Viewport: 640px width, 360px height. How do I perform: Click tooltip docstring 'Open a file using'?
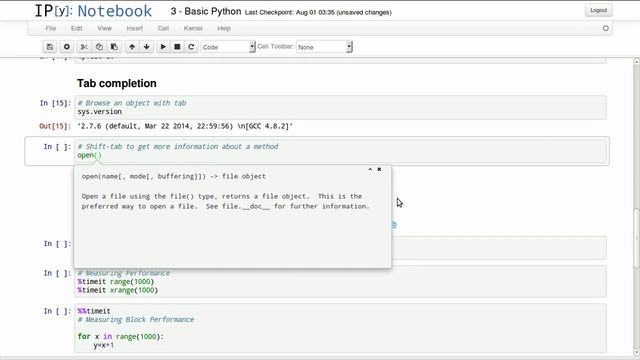(226, 201)
